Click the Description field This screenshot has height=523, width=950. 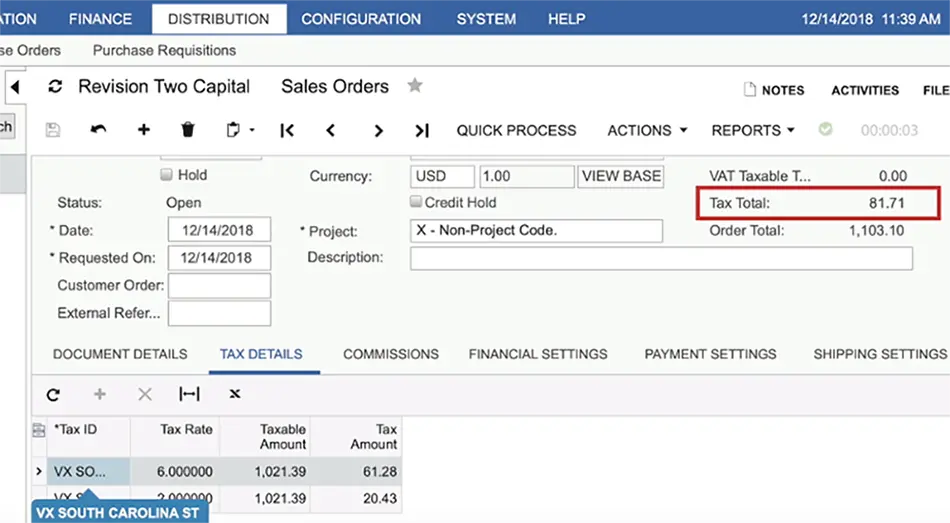coord(661,258)
